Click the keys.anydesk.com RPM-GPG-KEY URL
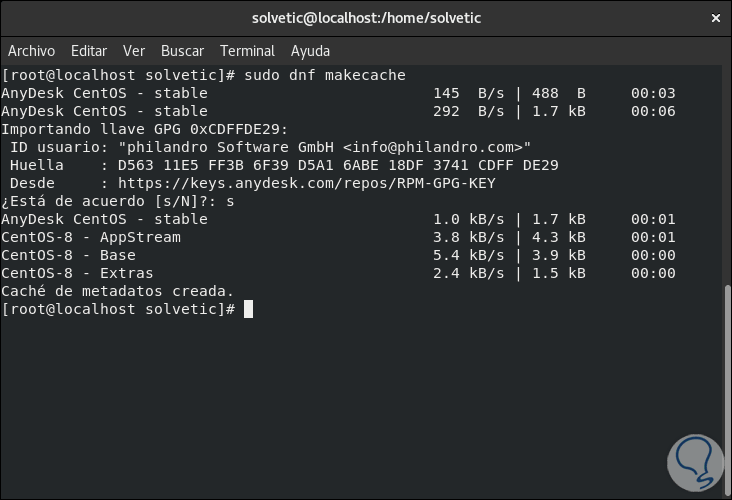The width and height of the screenshot is (732, 500). [306, 183]
